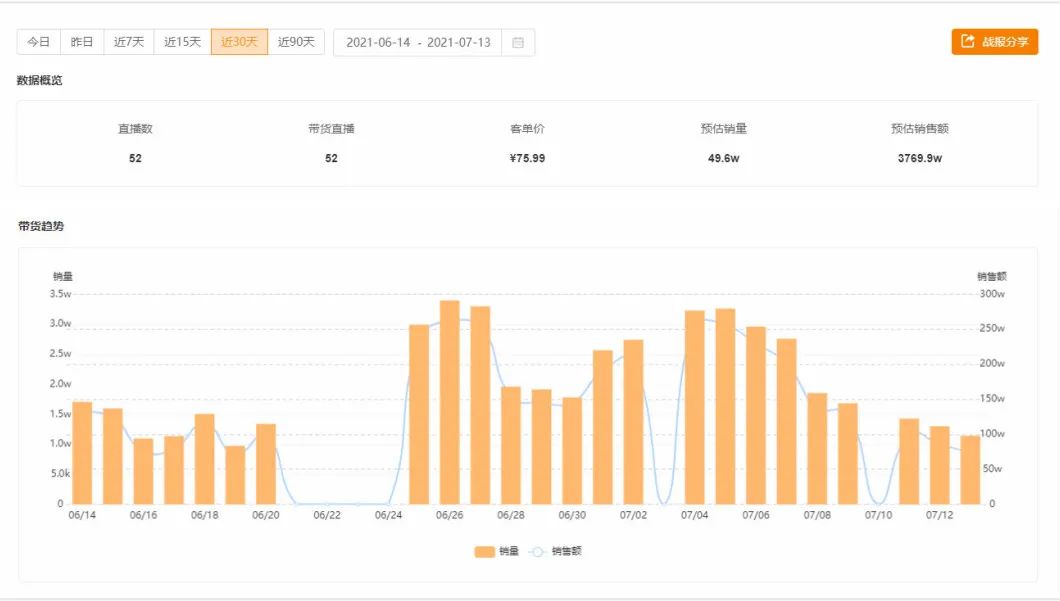Click the 预估销量 value 49.6w
1060x601 pixels.
[x=723, y=158]
